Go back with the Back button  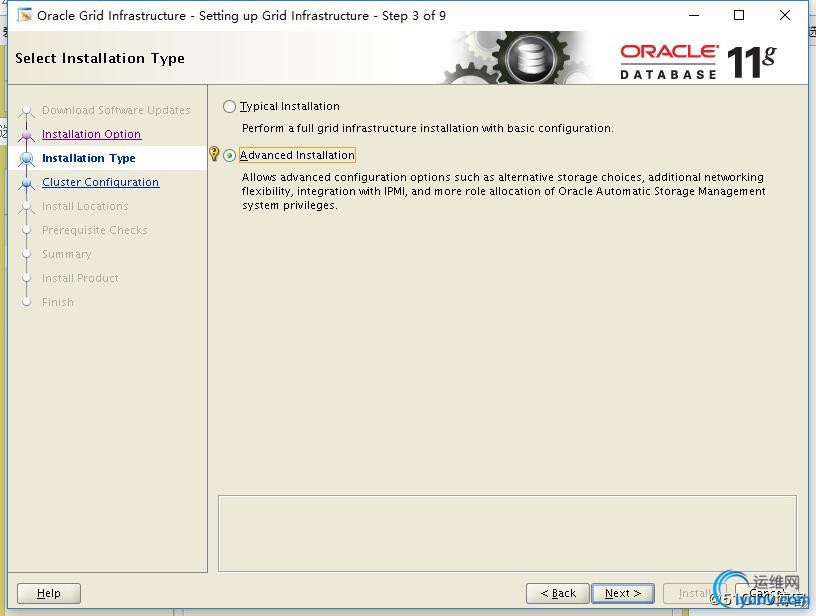pos(558,593)
